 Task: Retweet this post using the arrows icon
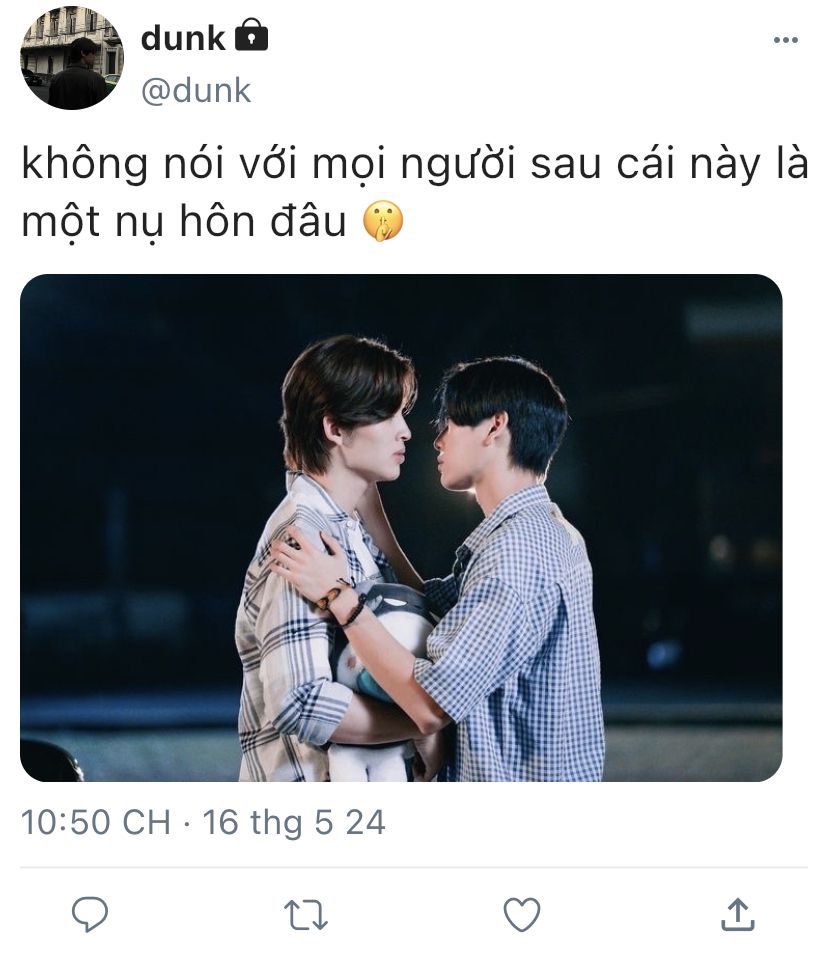306,915
